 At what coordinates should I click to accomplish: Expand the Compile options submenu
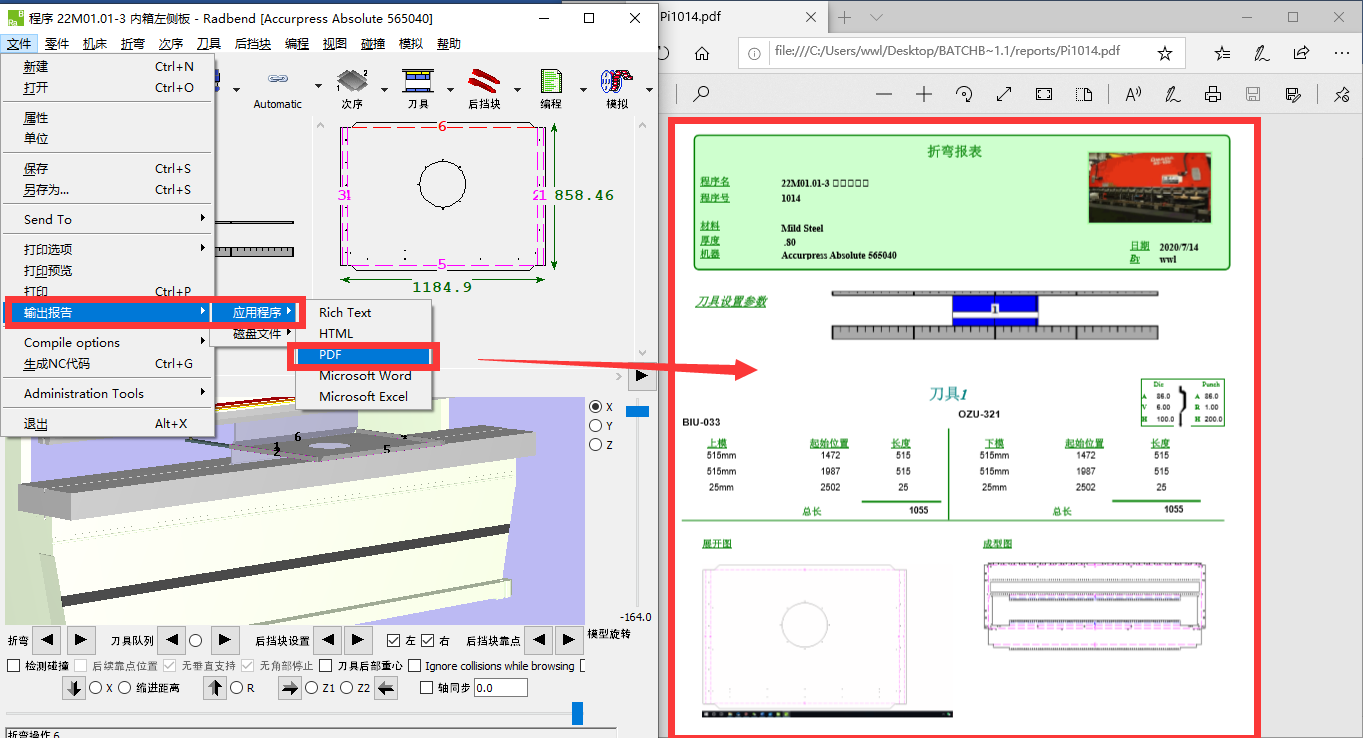pos(108,343)
